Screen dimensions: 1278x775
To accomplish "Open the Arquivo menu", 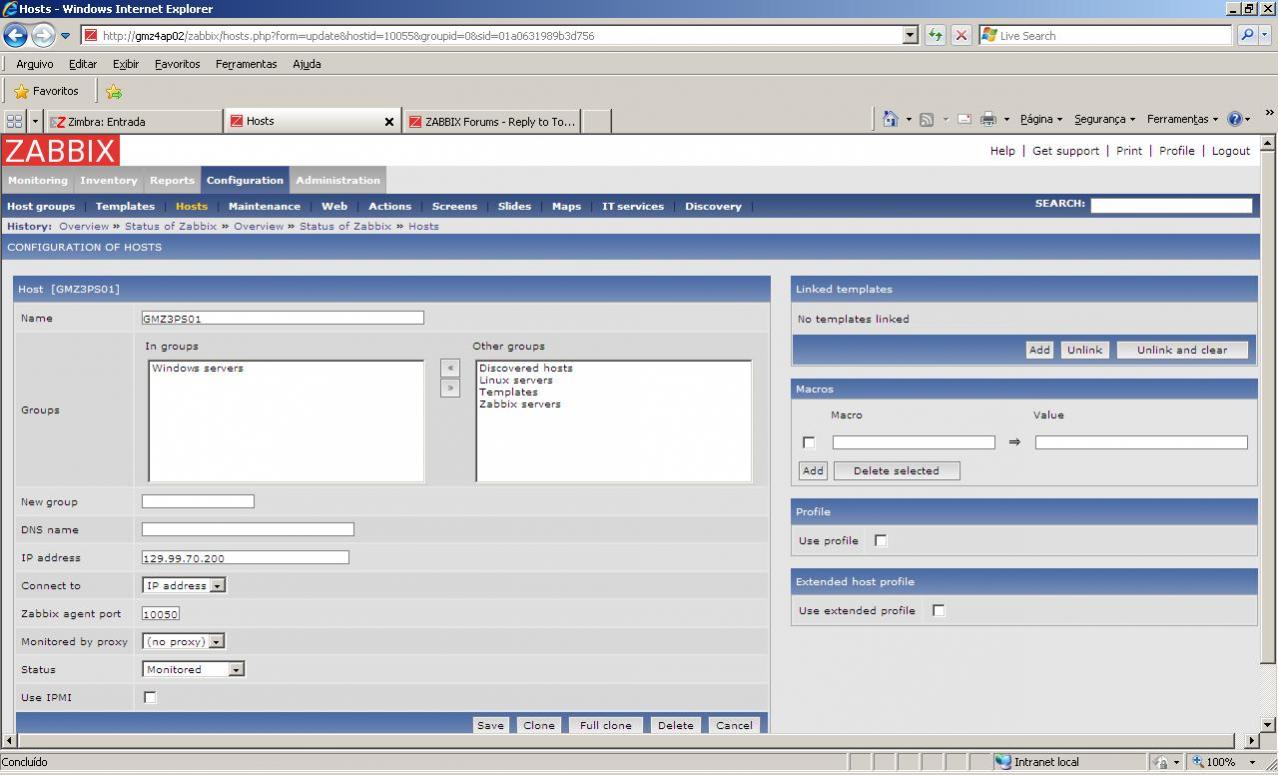I will (x=35, y=64).
